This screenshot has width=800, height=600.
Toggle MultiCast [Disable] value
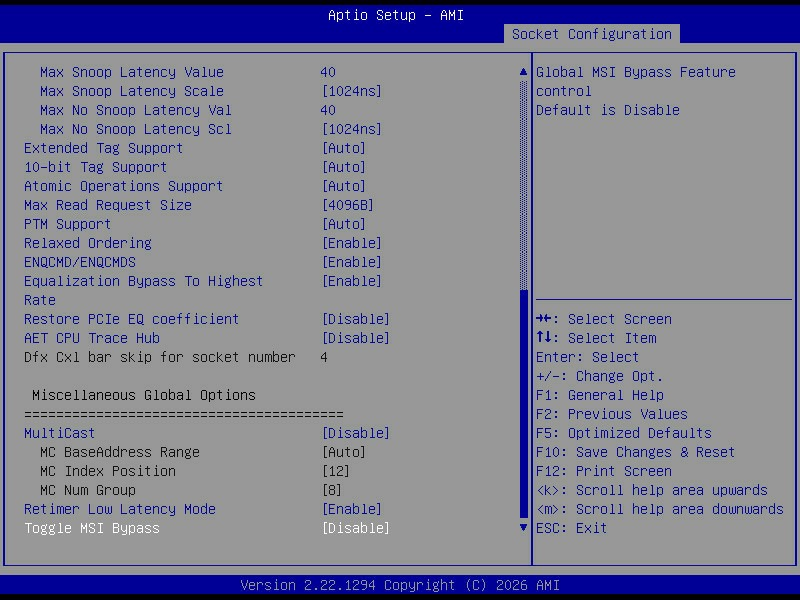tap(356, 433)
